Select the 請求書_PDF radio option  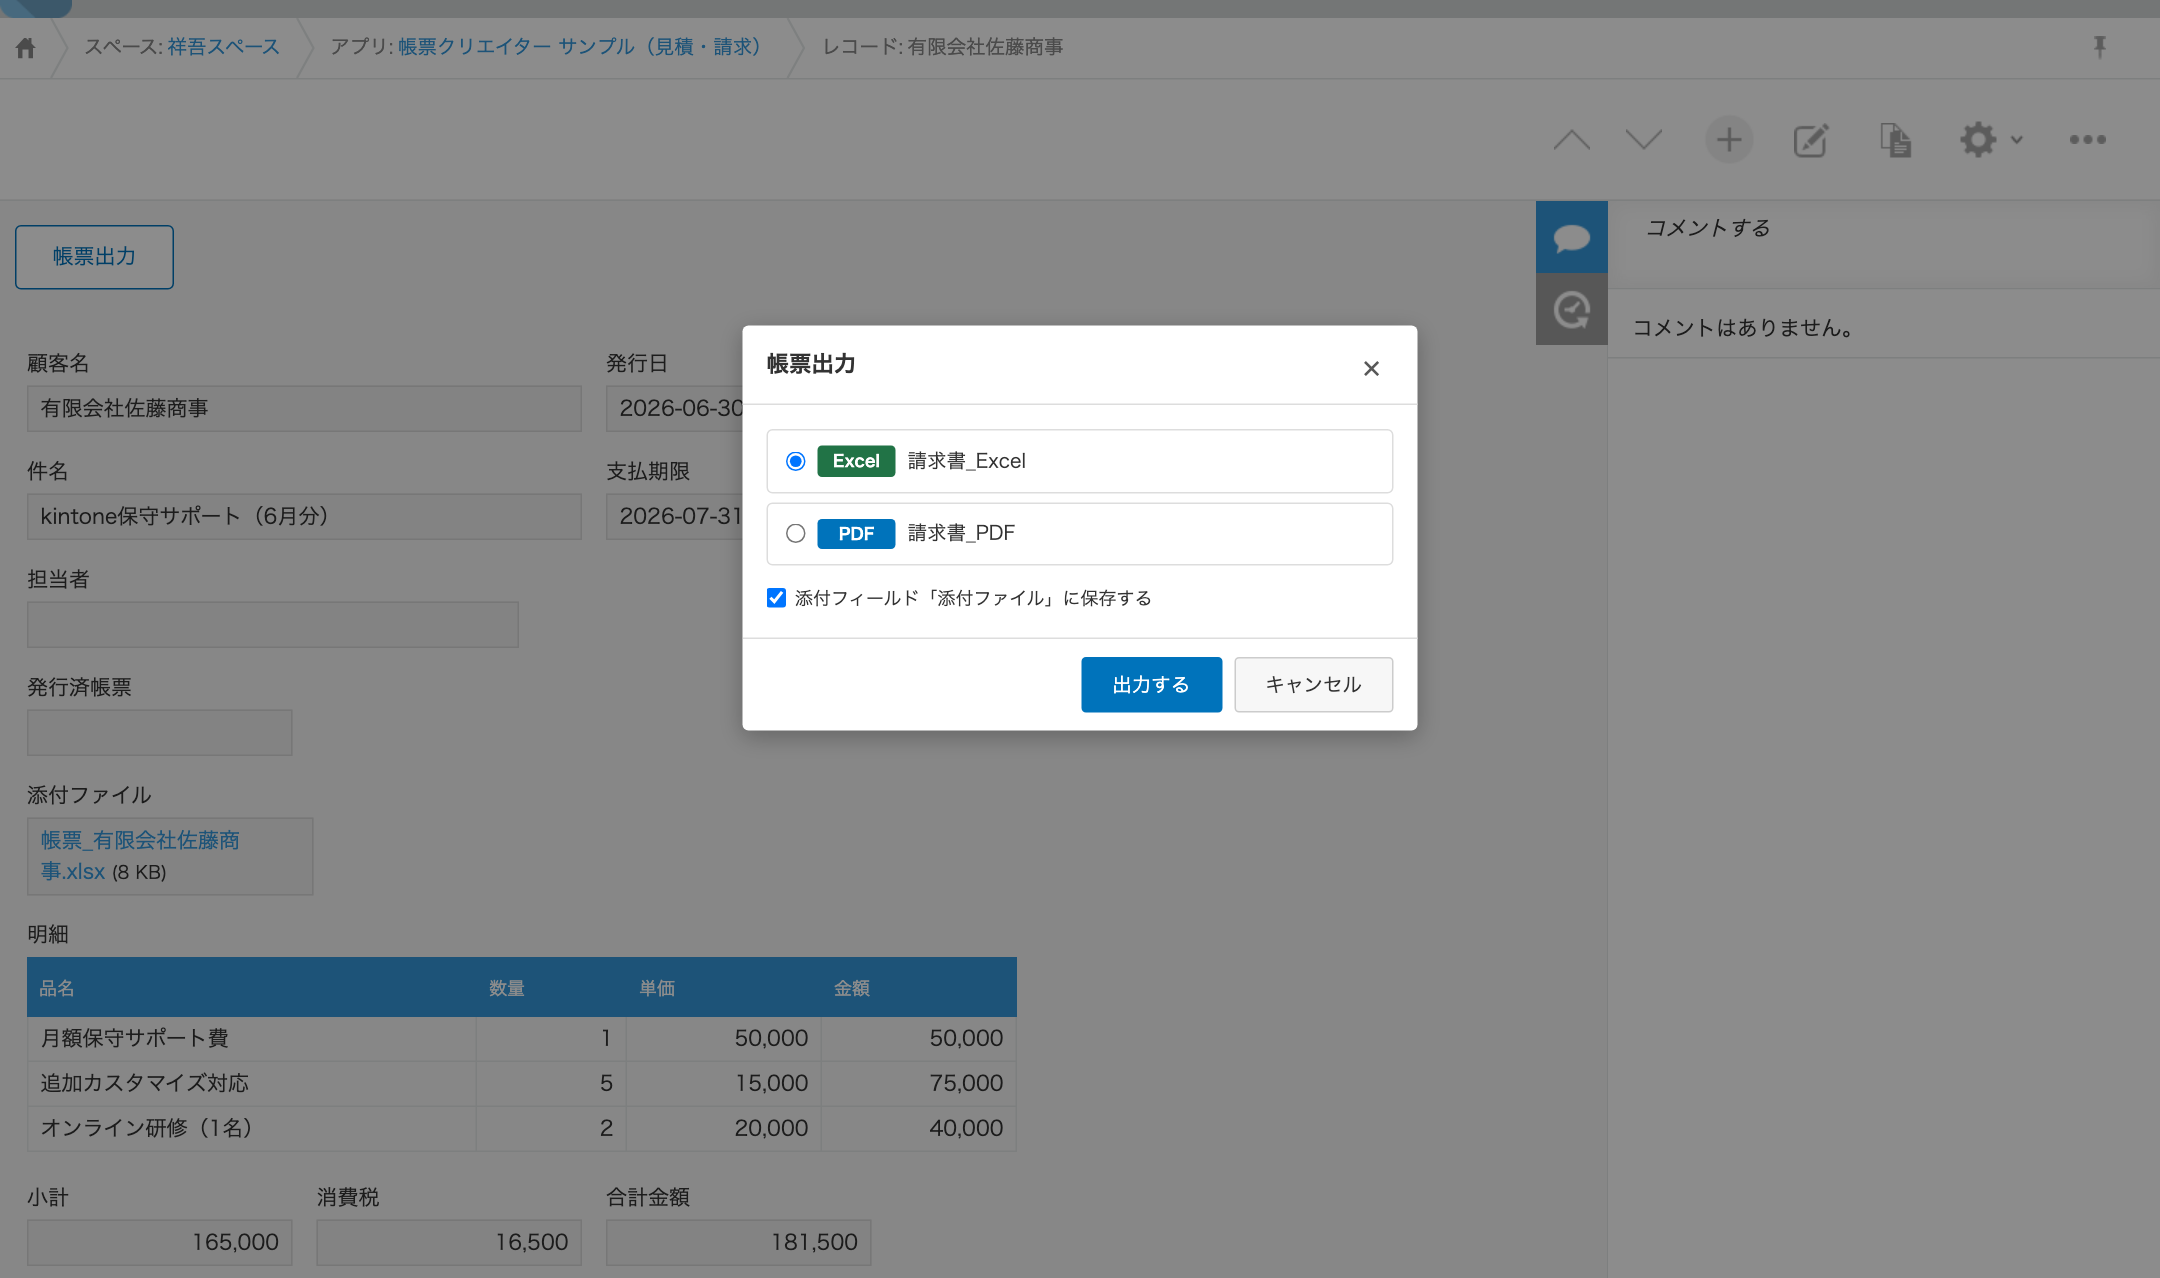point(795,533)
